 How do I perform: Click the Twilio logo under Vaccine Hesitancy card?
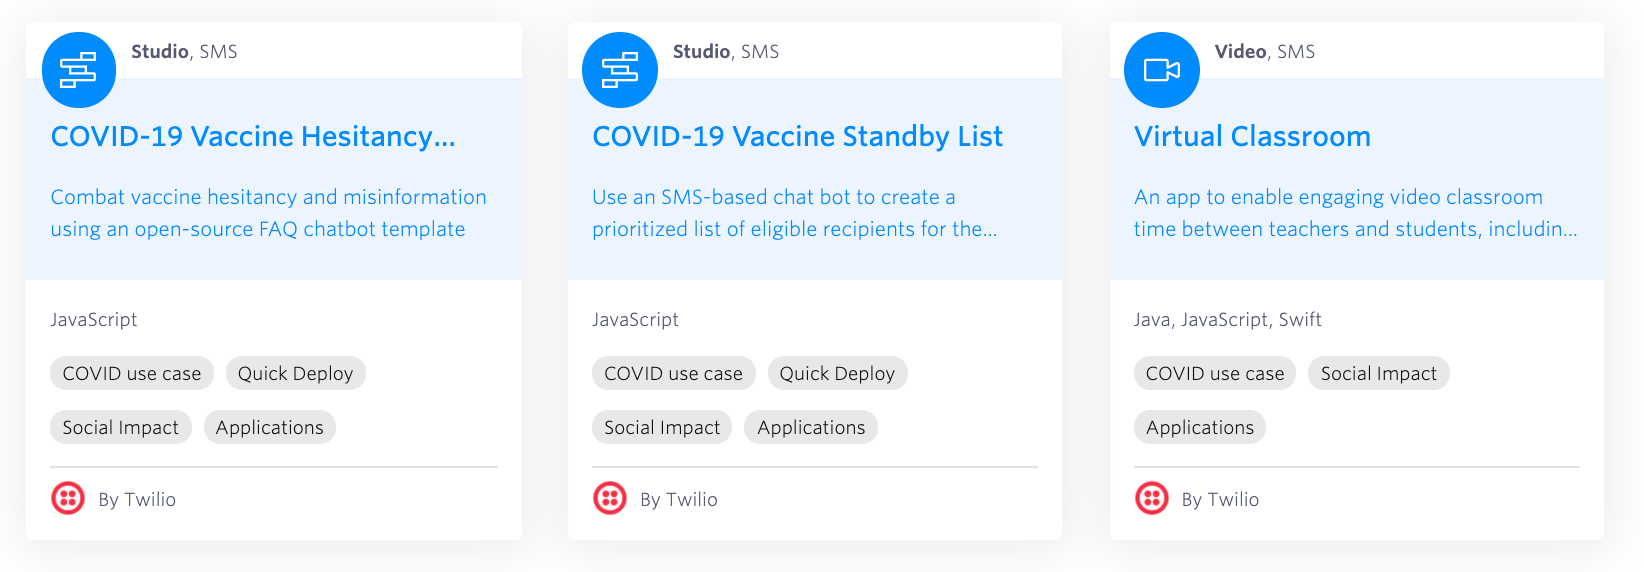point(68,498)
